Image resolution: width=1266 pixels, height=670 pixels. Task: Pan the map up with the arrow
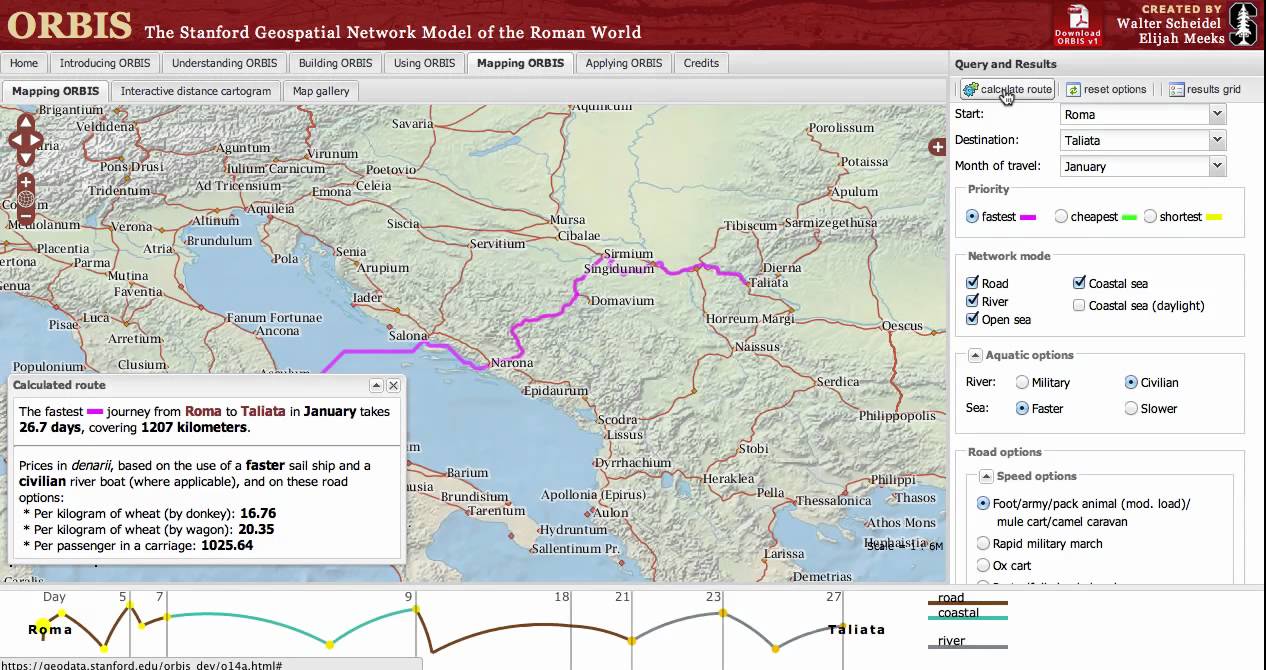click(x=26, y=122)
